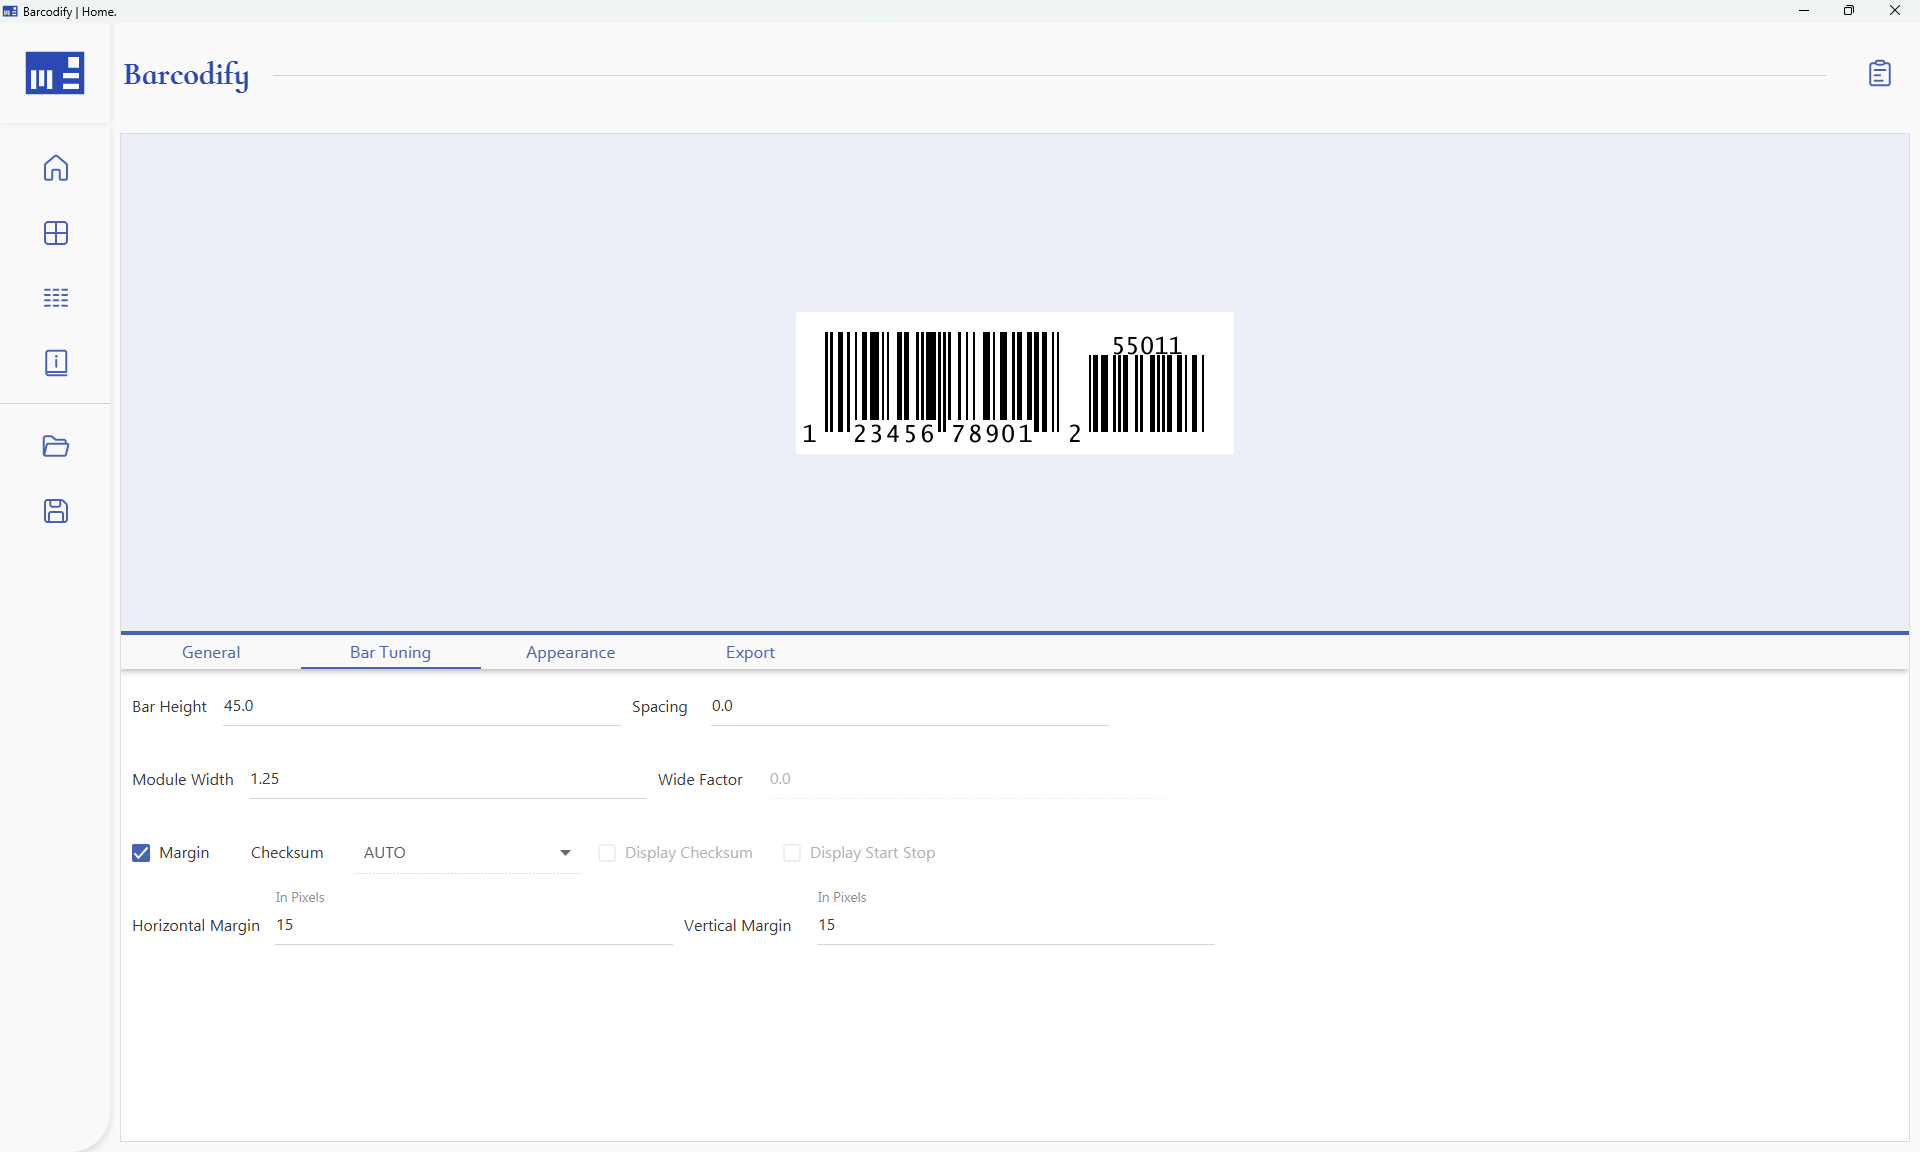Copy barcode using the clipboard icon
The width and height of the screenshot is (1920, 1152).
pyautogui.click(x=1881, y=73)
